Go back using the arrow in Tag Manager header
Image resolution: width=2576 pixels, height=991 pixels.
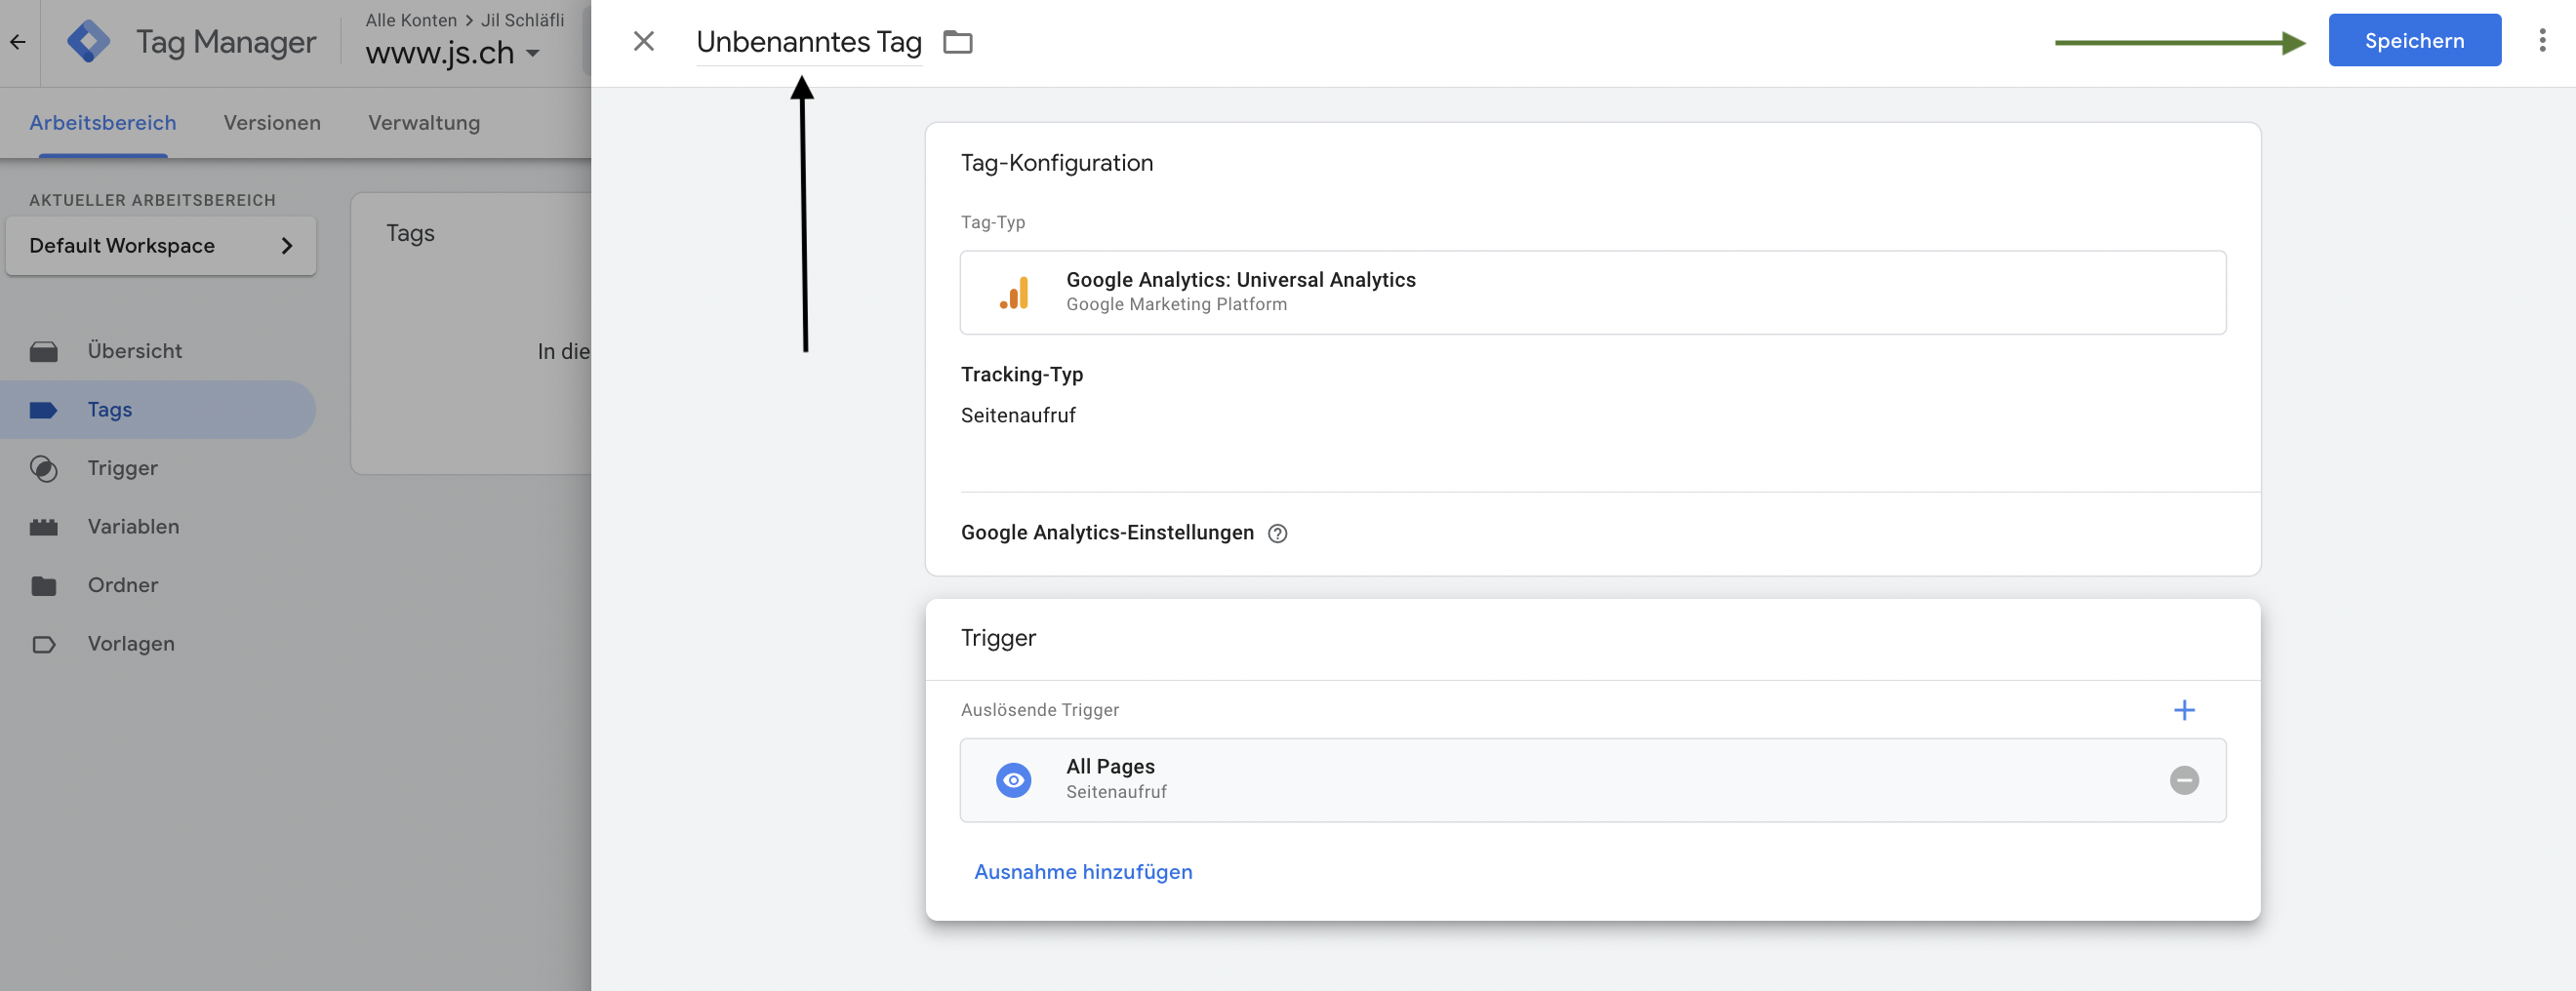18,42
